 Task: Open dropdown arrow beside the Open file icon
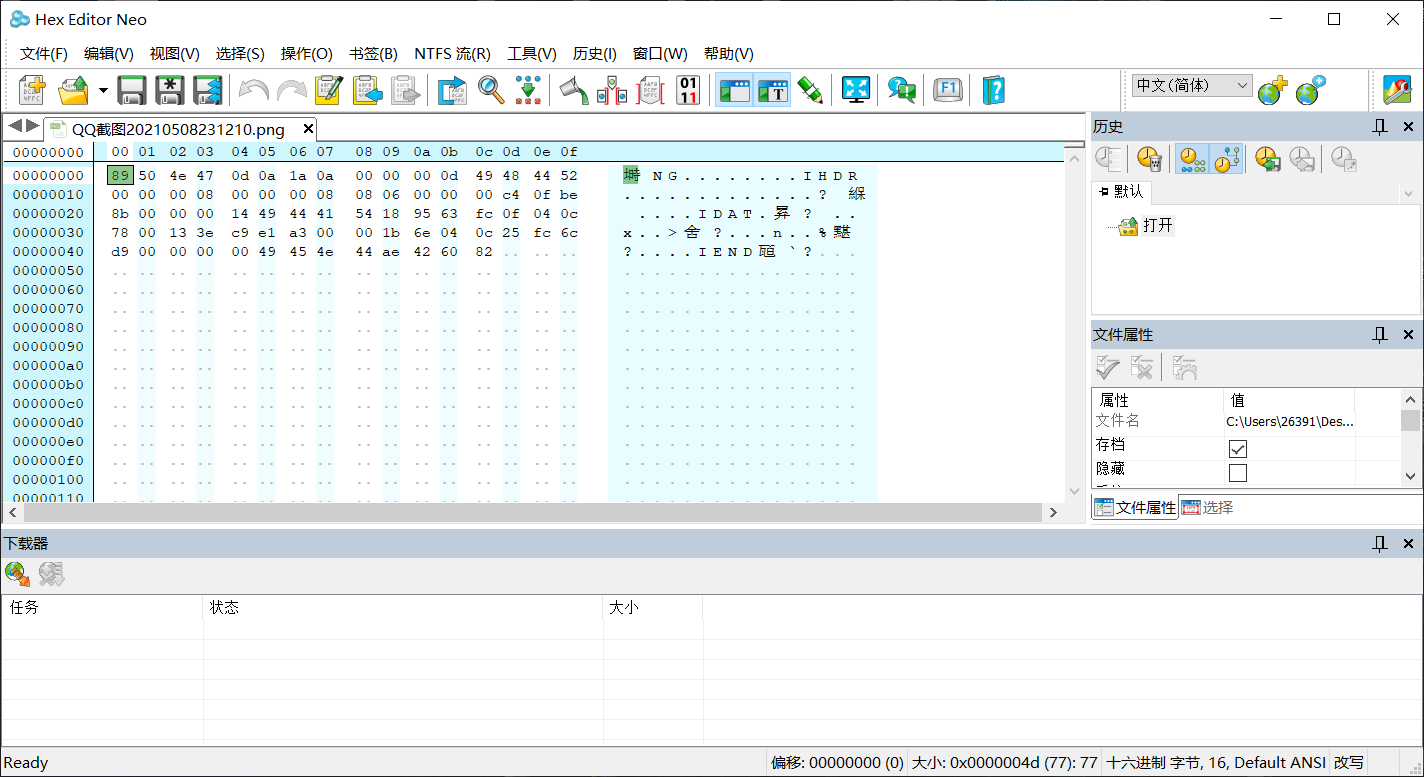[x=103, y=91]
